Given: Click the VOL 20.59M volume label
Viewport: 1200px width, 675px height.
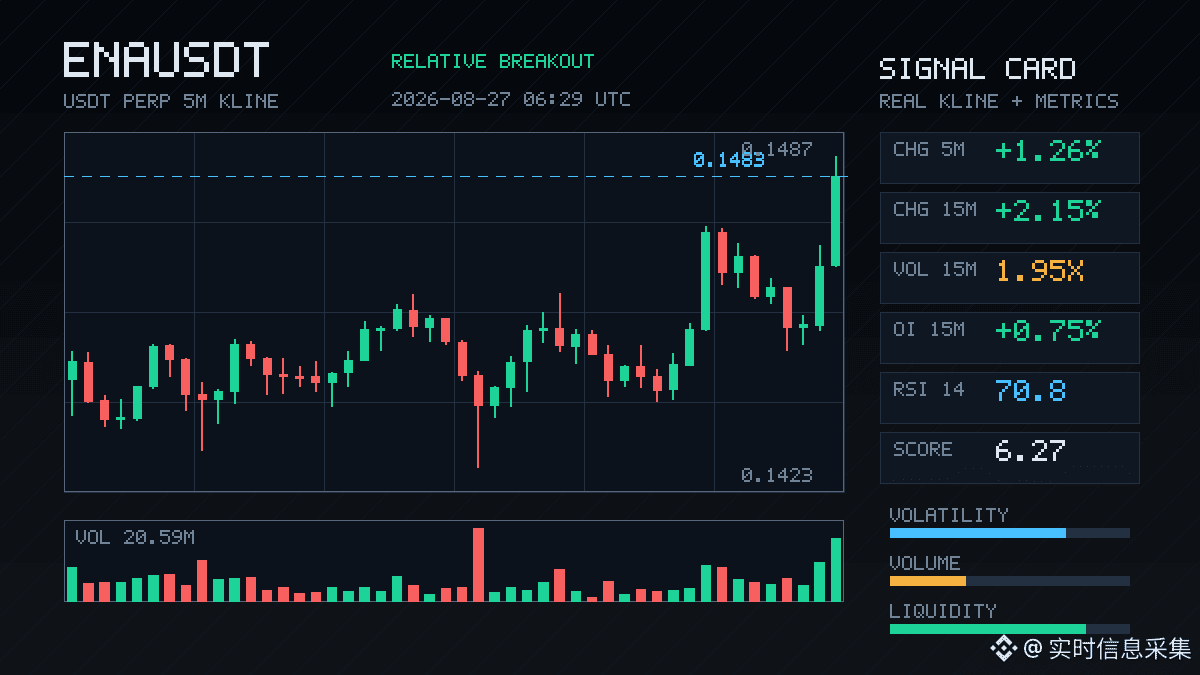Looking at the screenshot, I should (135, 538).
